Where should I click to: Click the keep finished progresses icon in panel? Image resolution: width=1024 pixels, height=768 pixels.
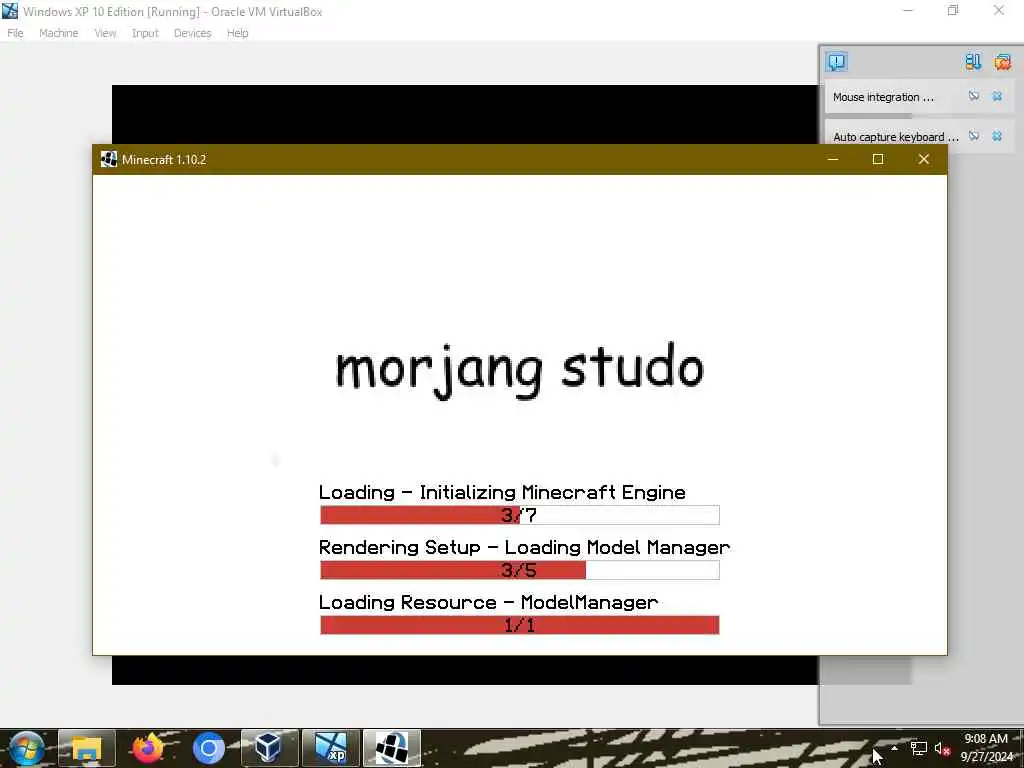click(1002, 62)
